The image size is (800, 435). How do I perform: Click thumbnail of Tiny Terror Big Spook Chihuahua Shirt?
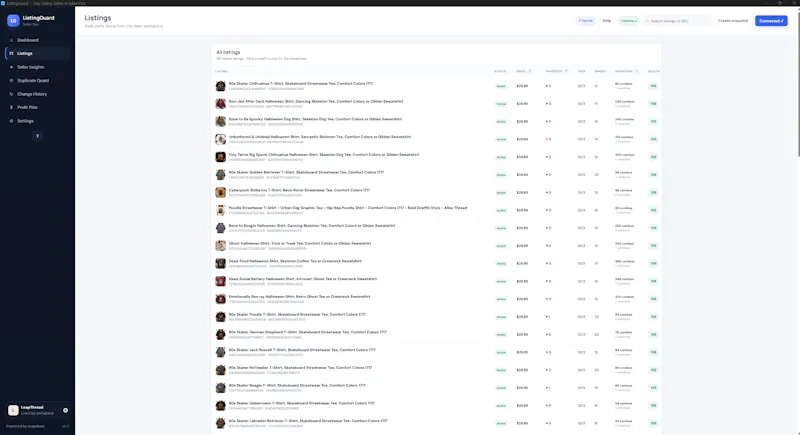(220, 157)
